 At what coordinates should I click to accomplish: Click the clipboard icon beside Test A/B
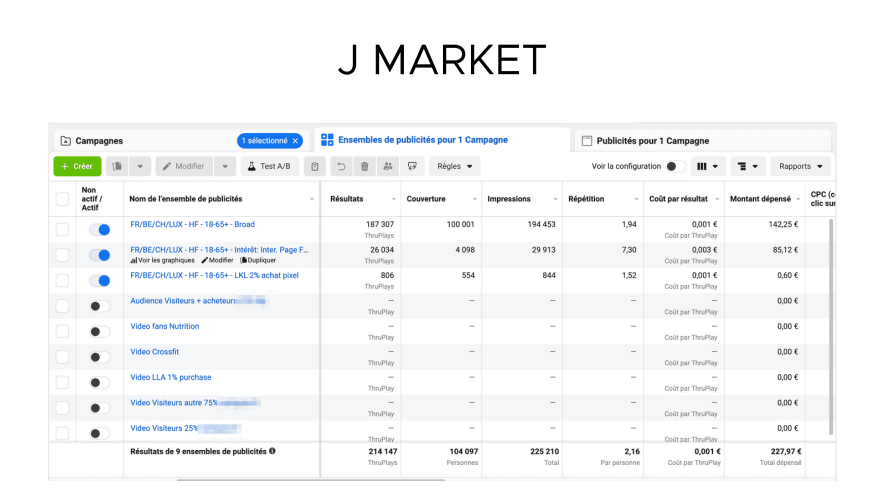(315, 166)
